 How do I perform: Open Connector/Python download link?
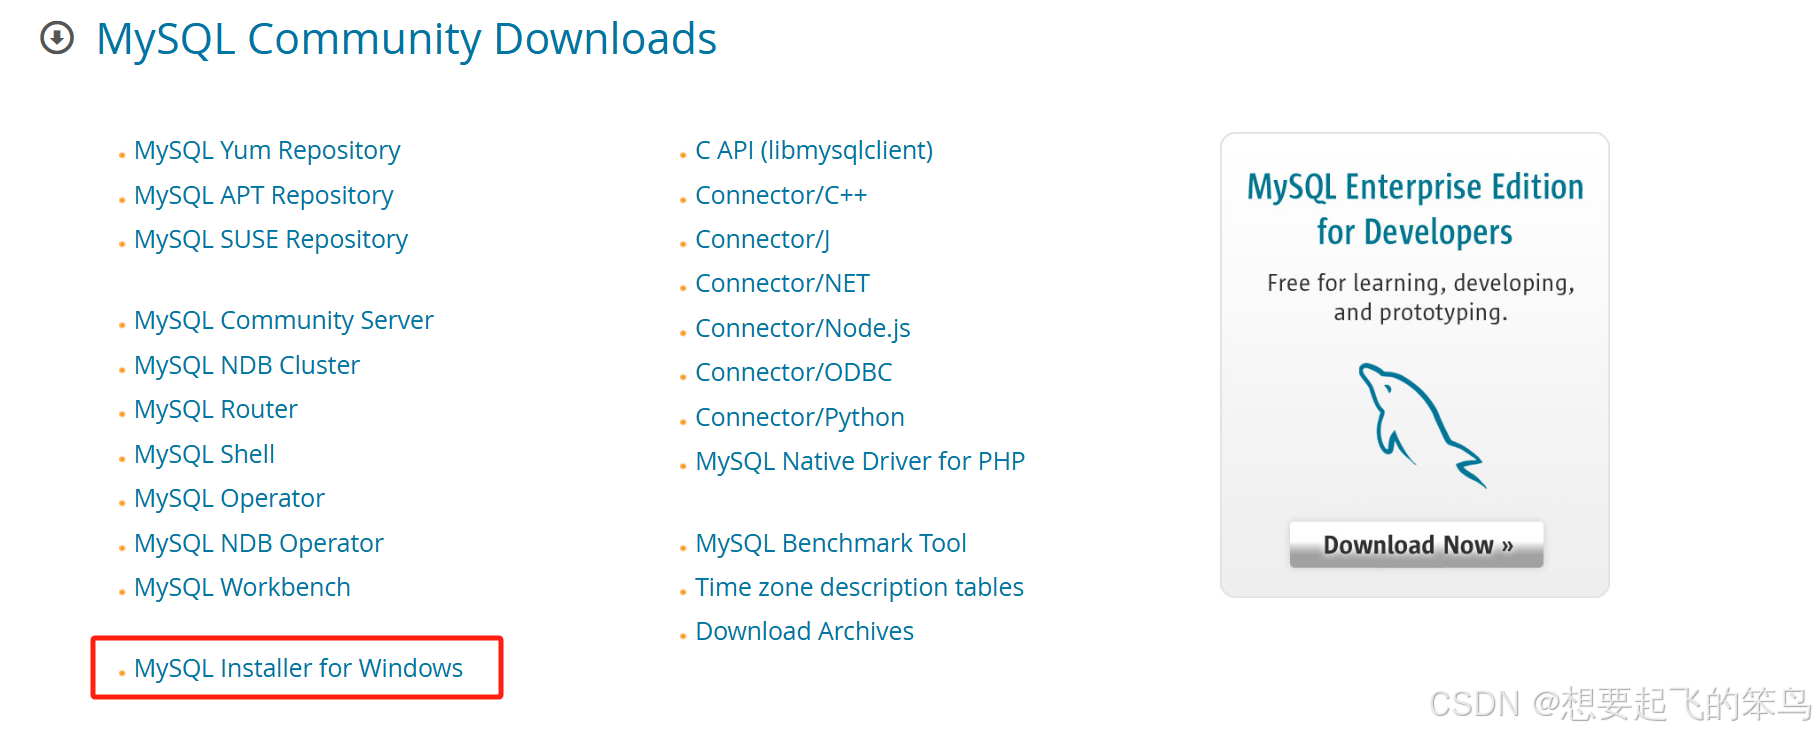(x=800, y=417)
